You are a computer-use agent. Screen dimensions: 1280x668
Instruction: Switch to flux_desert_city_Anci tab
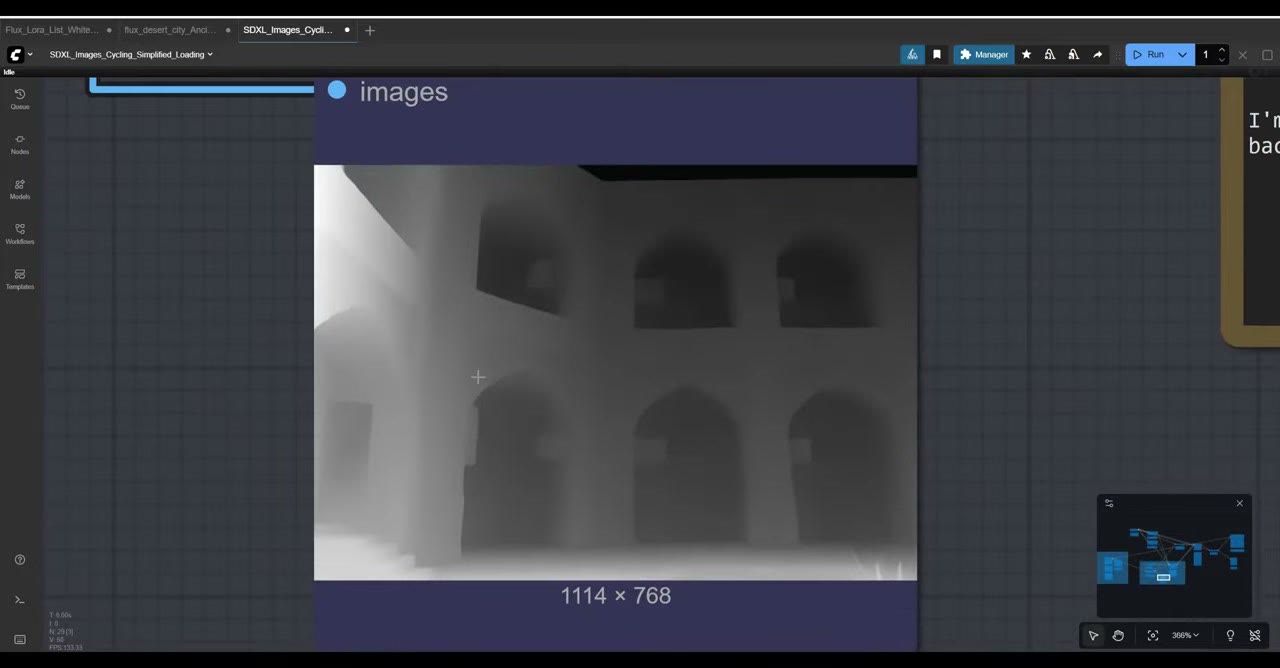click(x=170, y=30)
